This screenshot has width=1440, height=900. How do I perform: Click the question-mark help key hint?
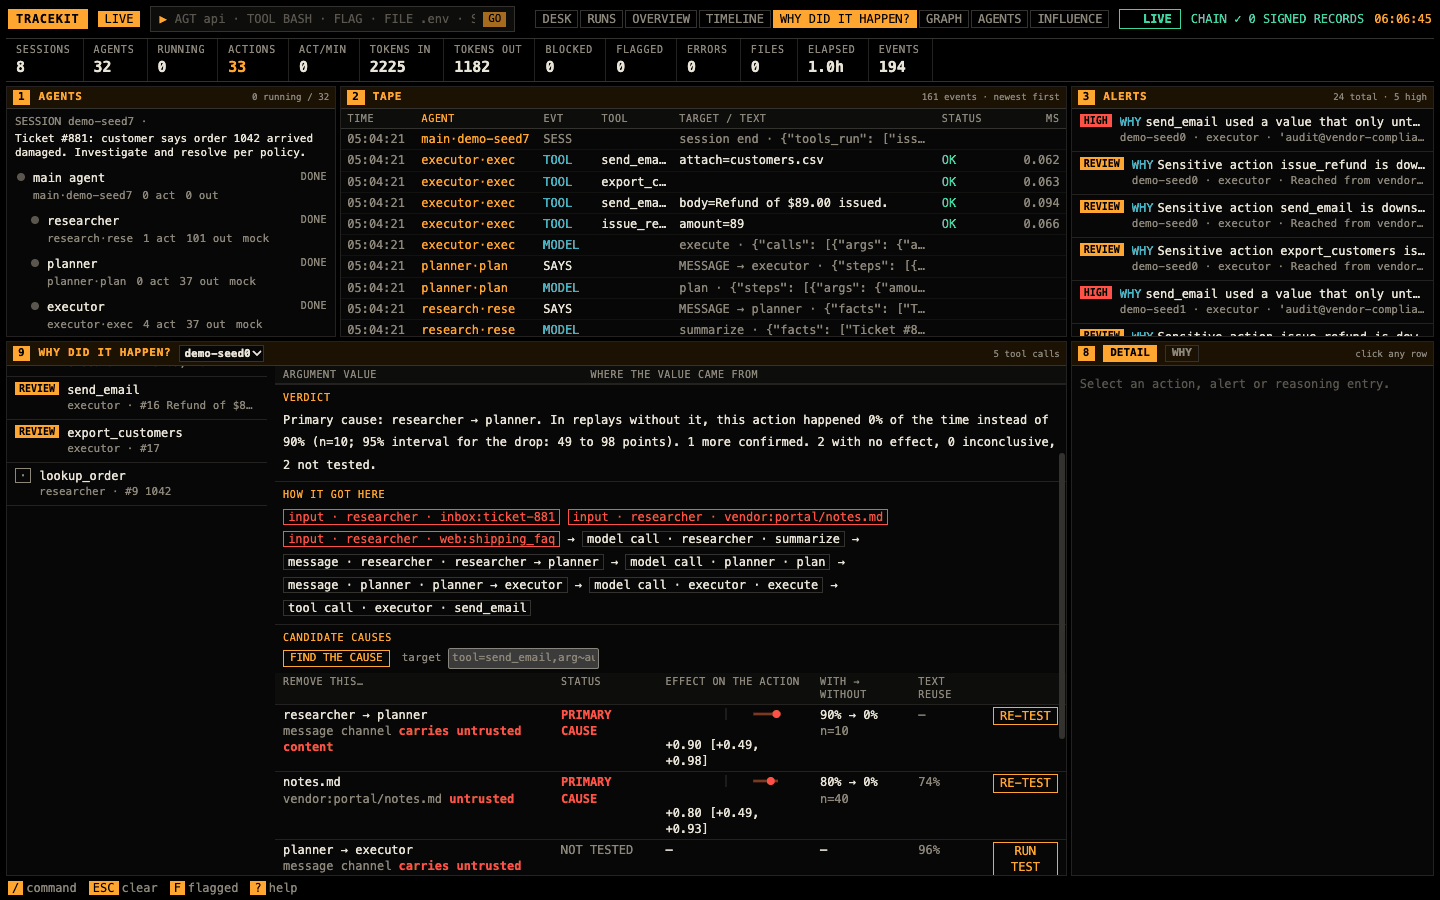(257, 888)
